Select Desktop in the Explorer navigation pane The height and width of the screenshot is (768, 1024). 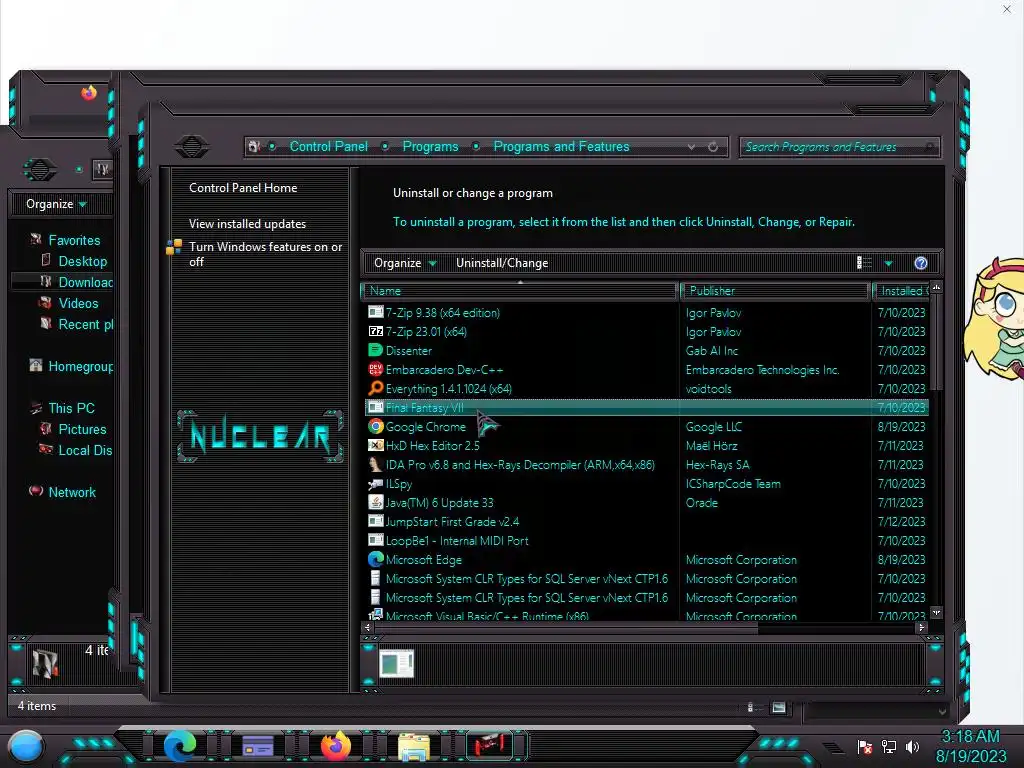pyautogui.click(x=82, y=261)
